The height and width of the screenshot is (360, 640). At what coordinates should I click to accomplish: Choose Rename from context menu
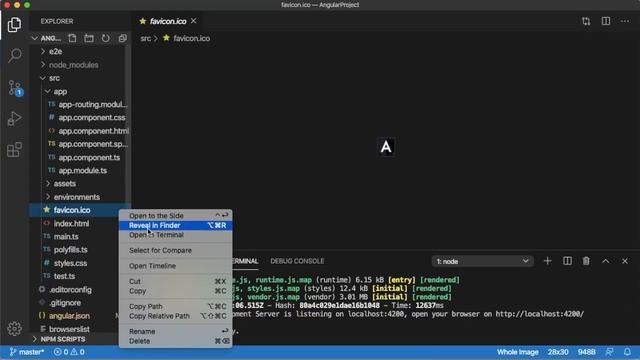click(176, 331)
